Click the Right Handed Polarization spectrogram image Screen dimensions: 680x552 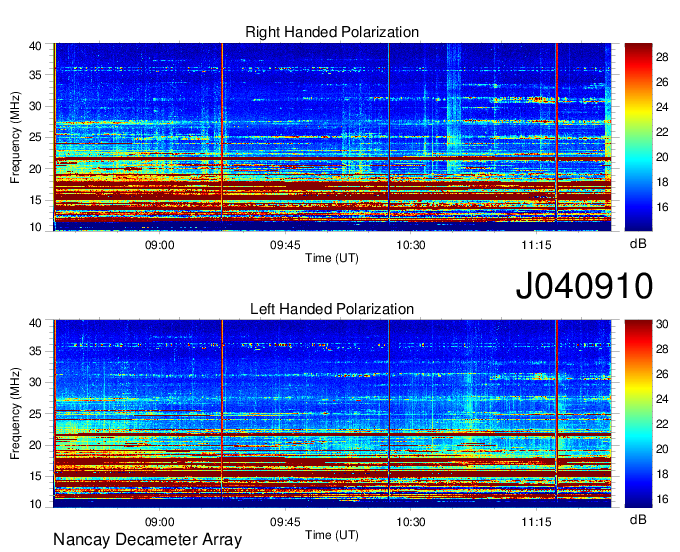(332, 137)
